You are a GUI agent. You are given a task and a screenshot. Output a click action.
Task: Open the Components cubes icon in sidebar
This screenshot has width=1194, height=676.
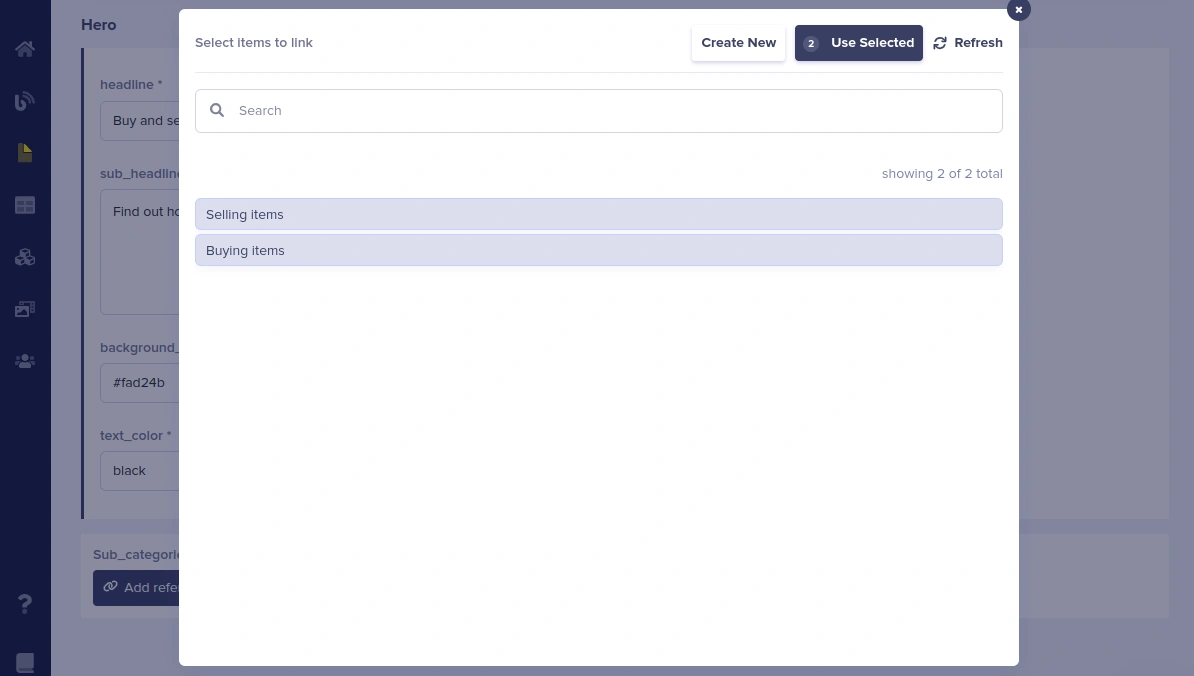tap(25, 257)
